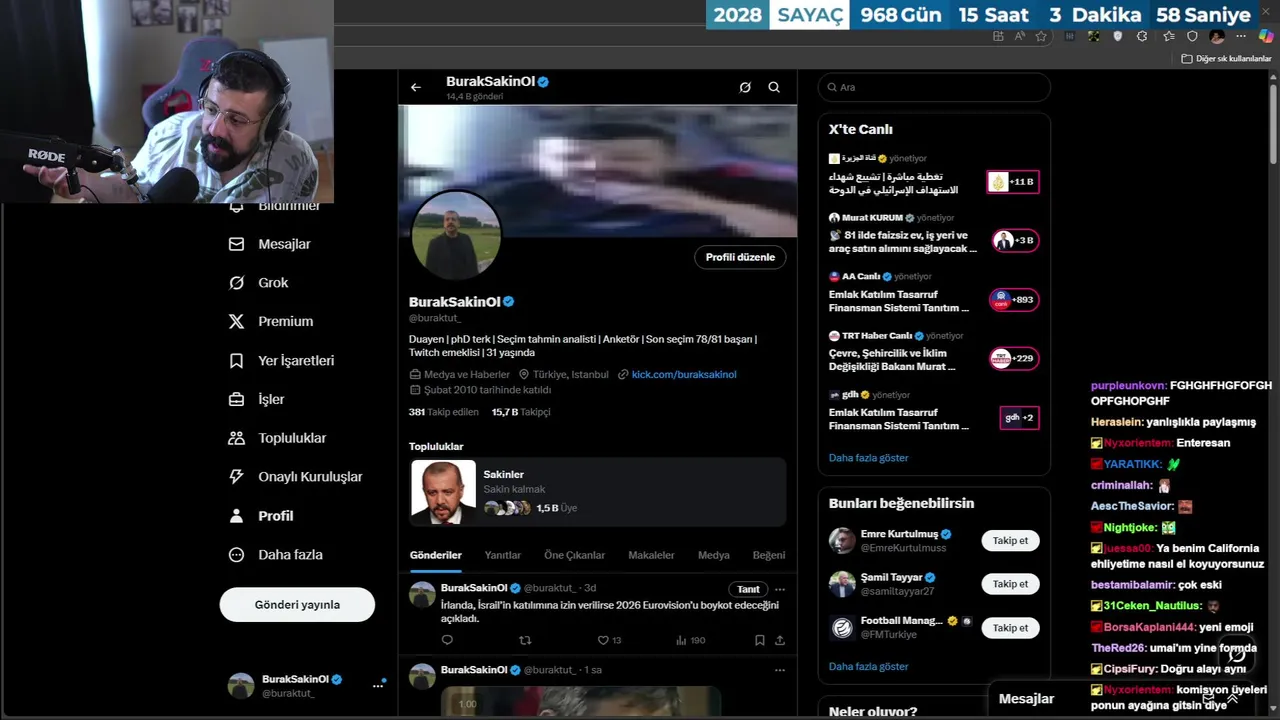Open the profile avatar photo

456,236
